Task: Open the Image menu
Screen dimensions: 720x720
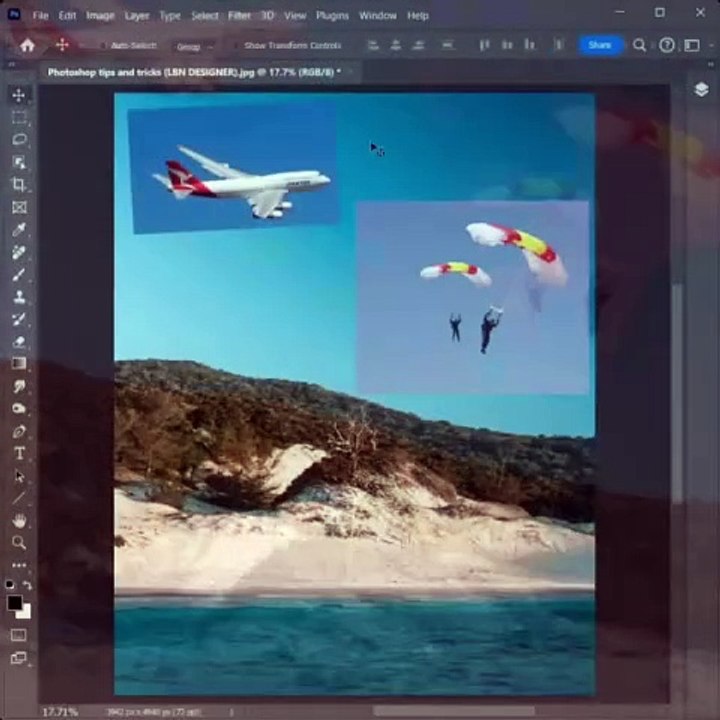Action: tap(100, 16)
